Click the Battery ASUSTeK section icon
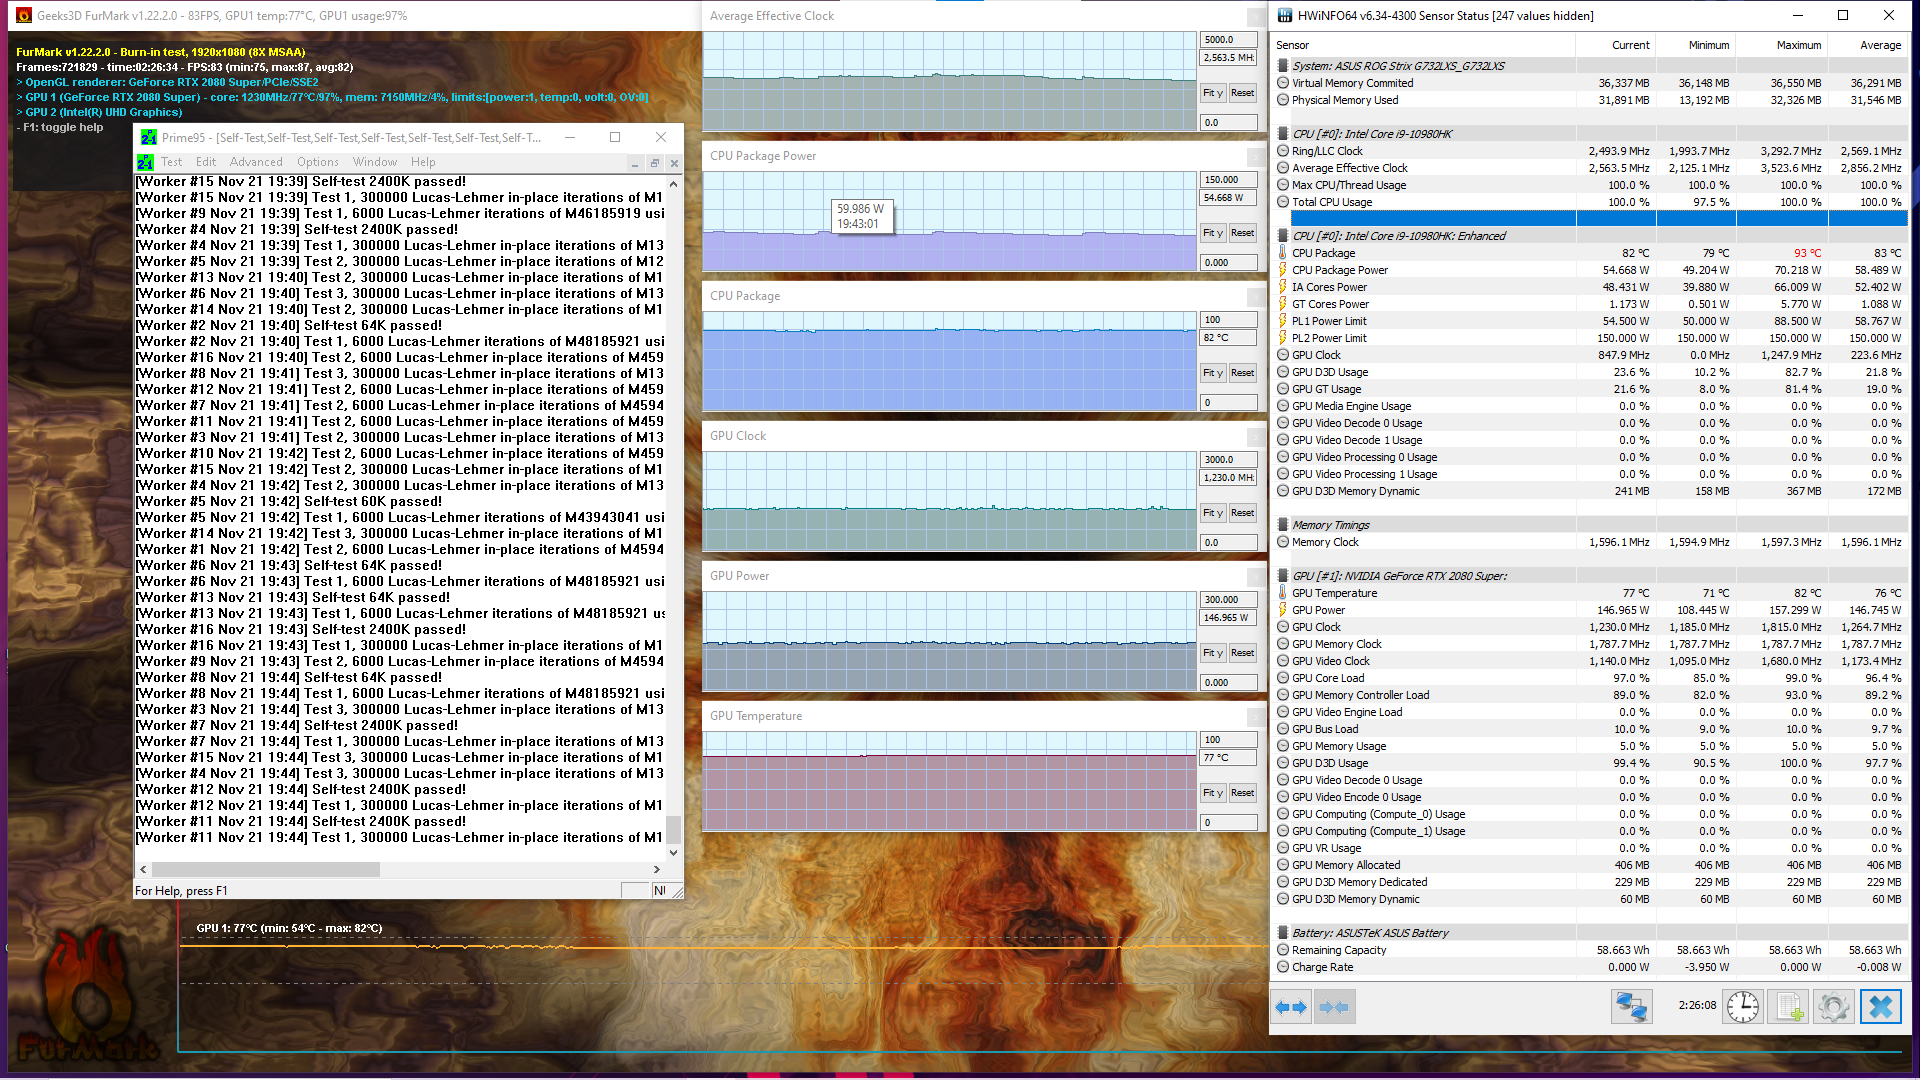 click(1282, 933)
